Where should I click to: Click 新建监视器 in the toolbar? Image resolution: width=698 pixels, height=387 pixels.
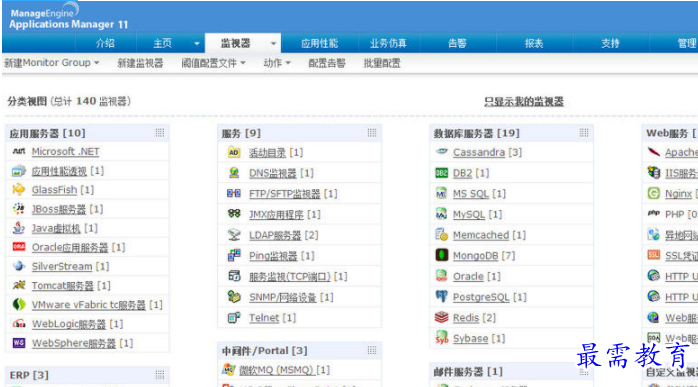coord(140,63)
